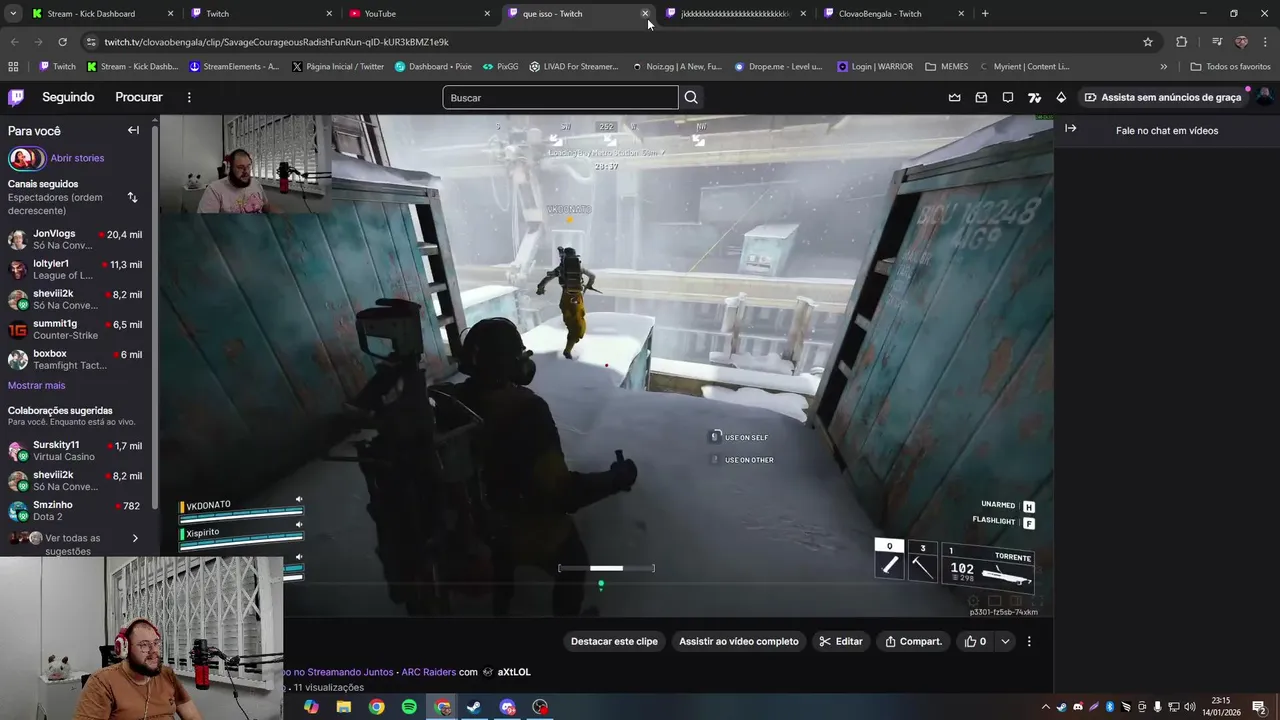Image resolution: width=1280 pixels, height=720 pixels.
Task: Open the tab search dropdown
Action: click(x=13, y=14)
